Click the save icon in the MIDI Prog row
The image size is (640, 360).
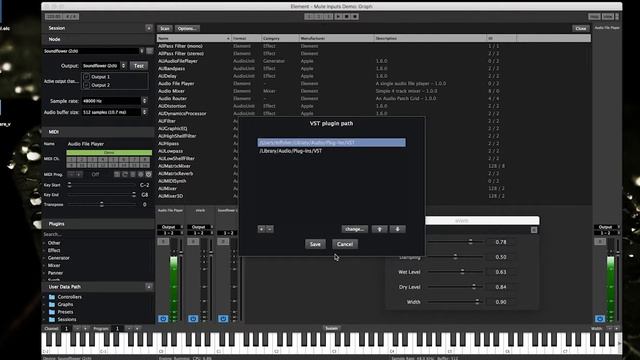point(117,174)
